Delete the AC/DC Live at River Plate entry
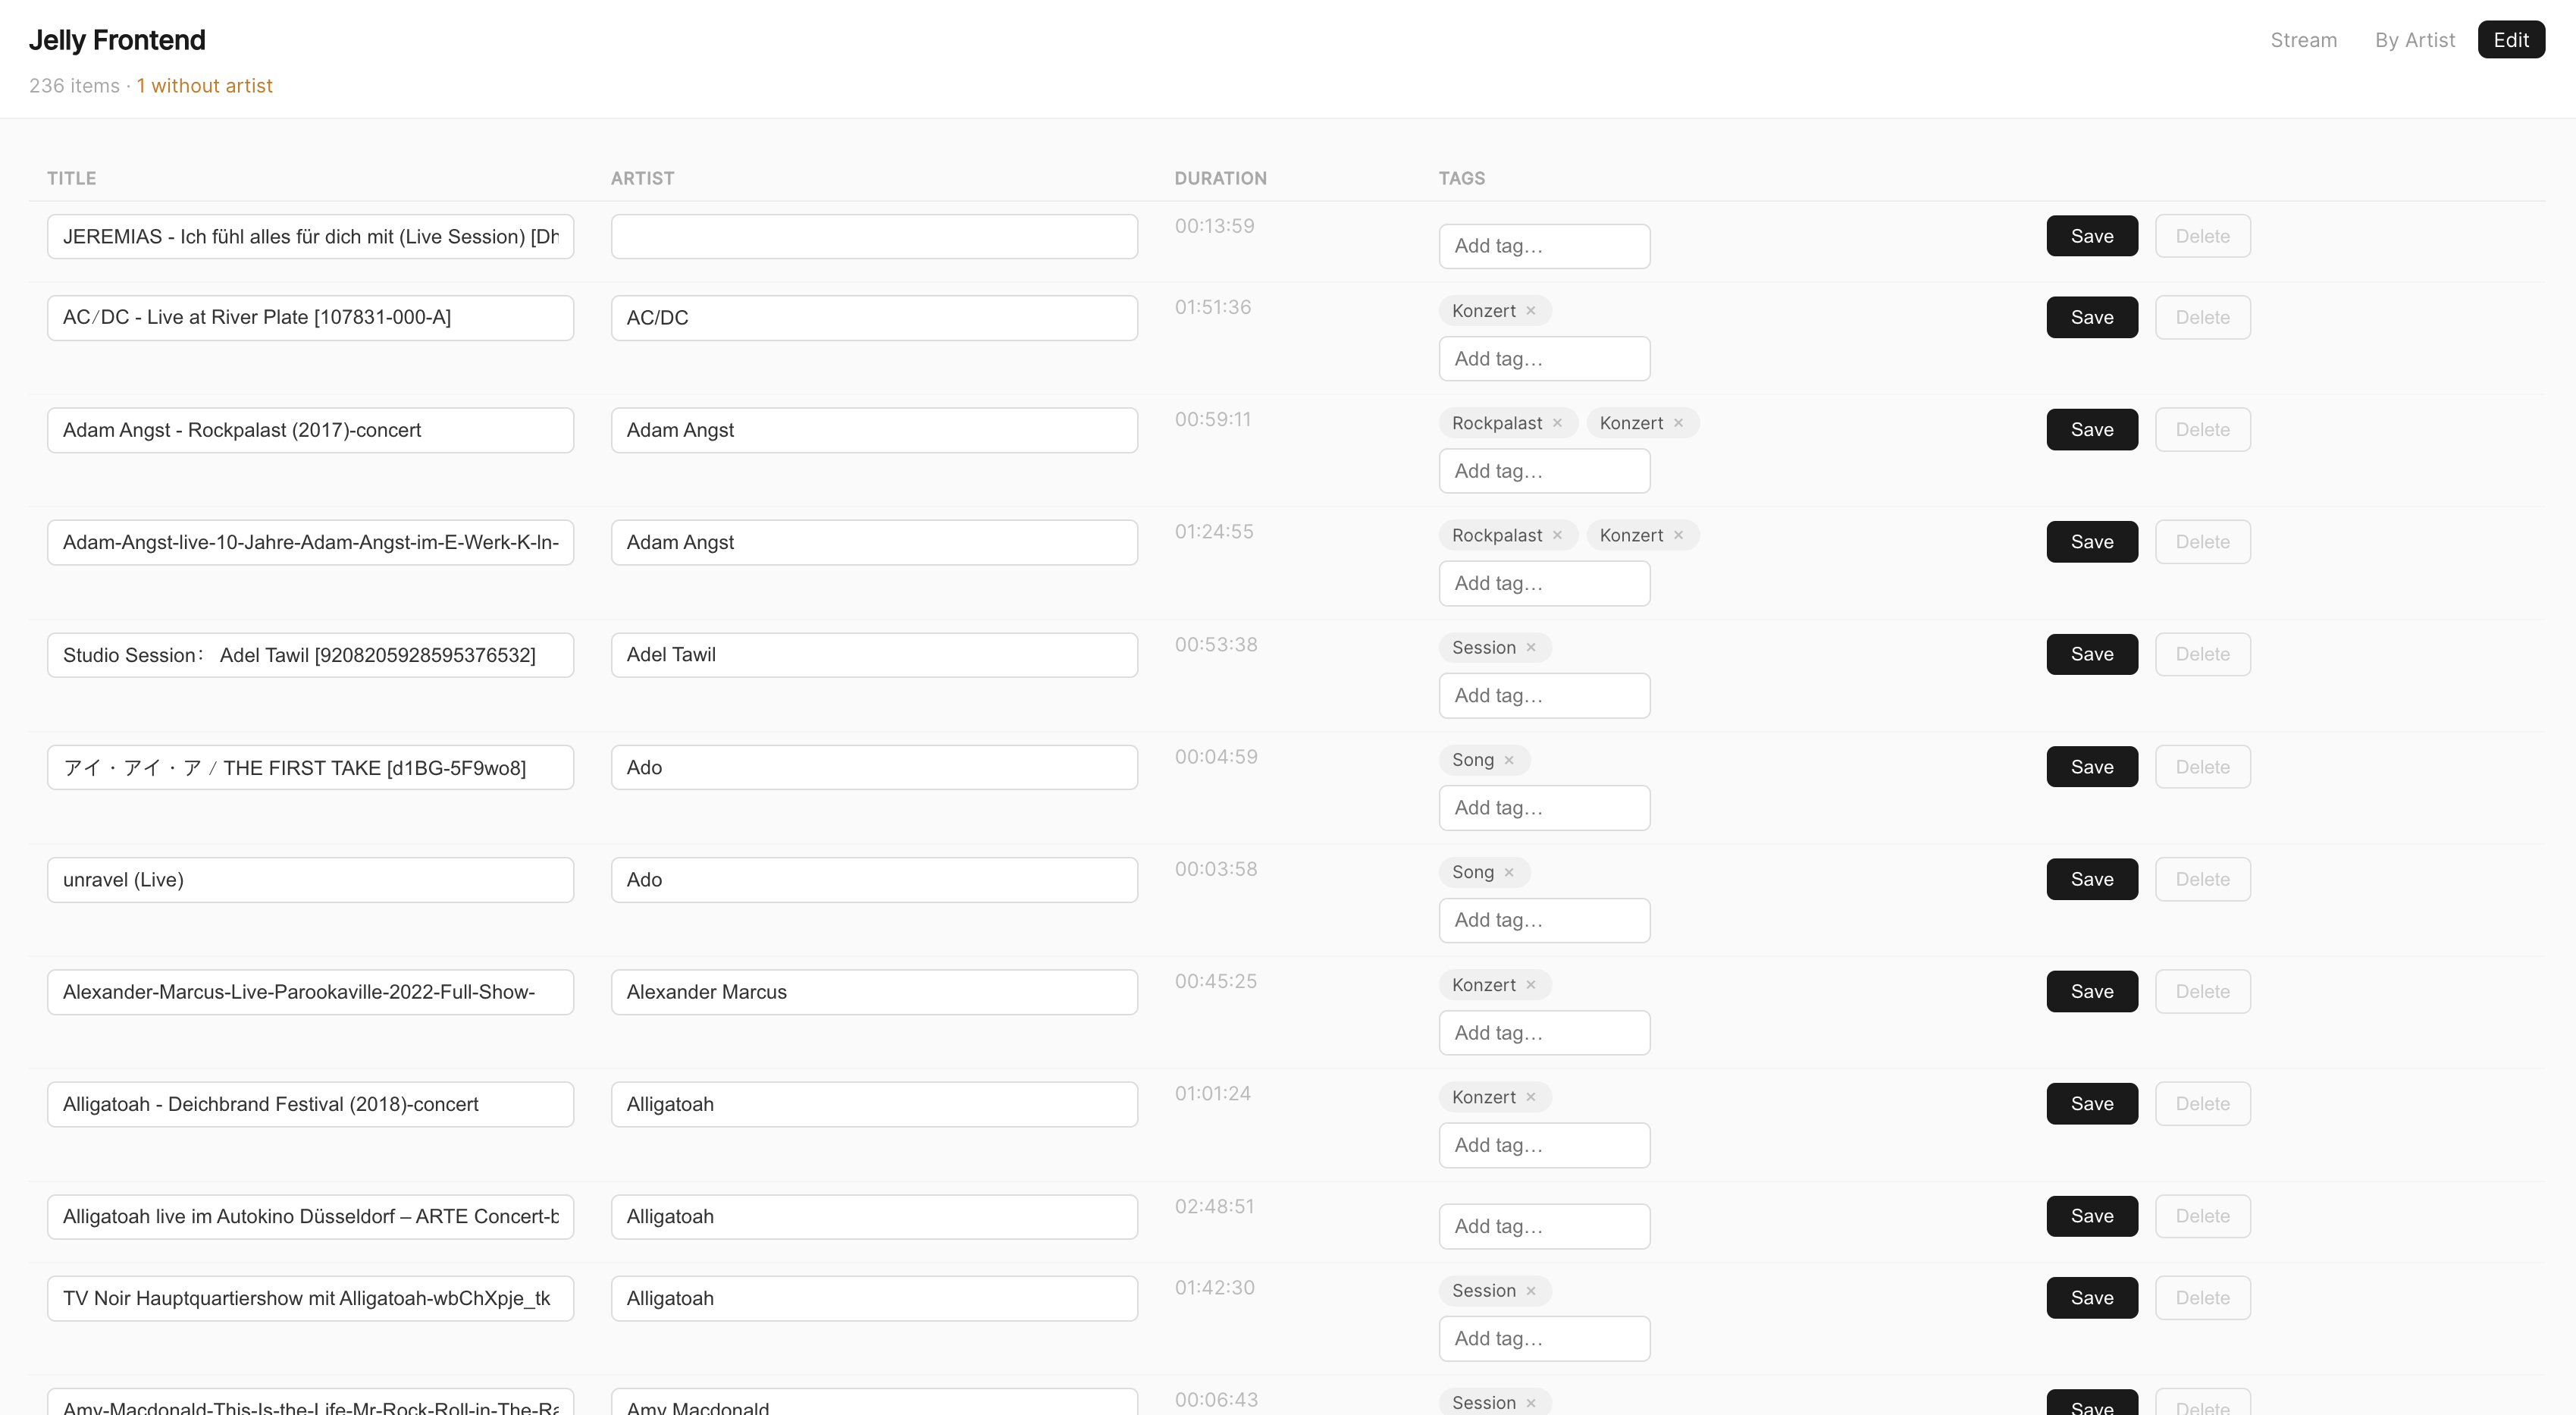The height and width of the screenshot is (1415, 2576). pyautogui.click(x=2202, y=317)
